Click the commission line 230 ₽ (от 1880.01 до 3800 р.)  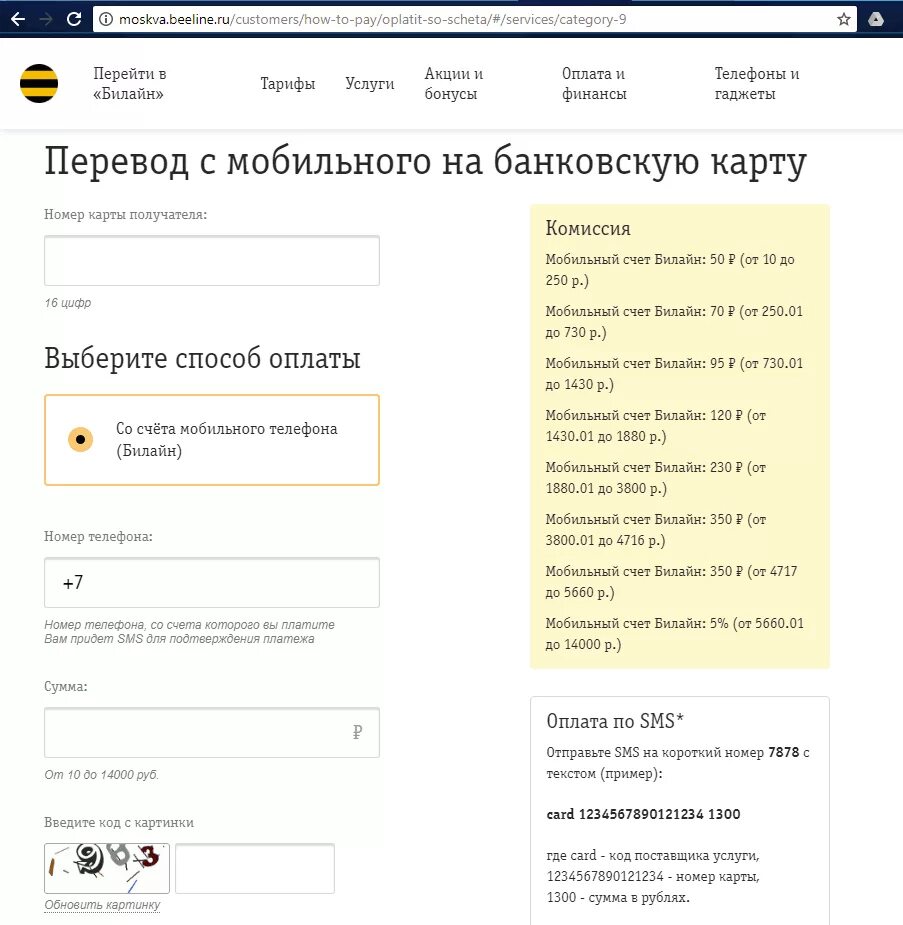656,478
